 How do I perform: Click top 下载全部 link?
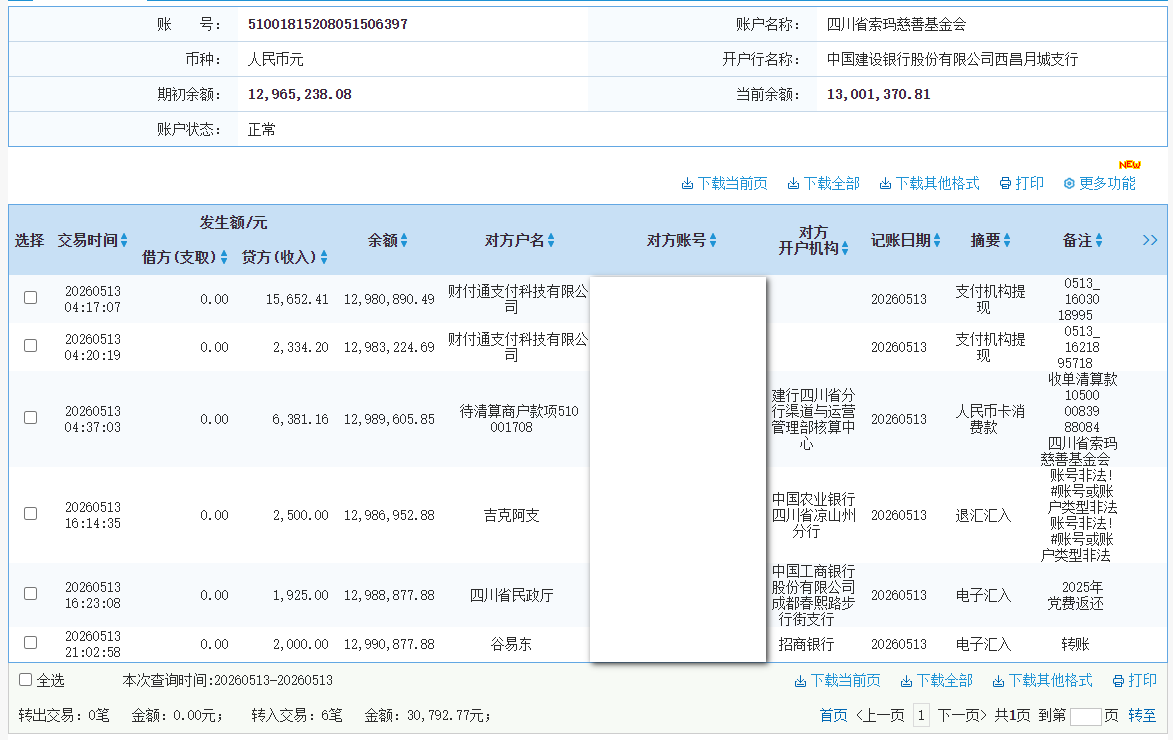tap(824, 183)
